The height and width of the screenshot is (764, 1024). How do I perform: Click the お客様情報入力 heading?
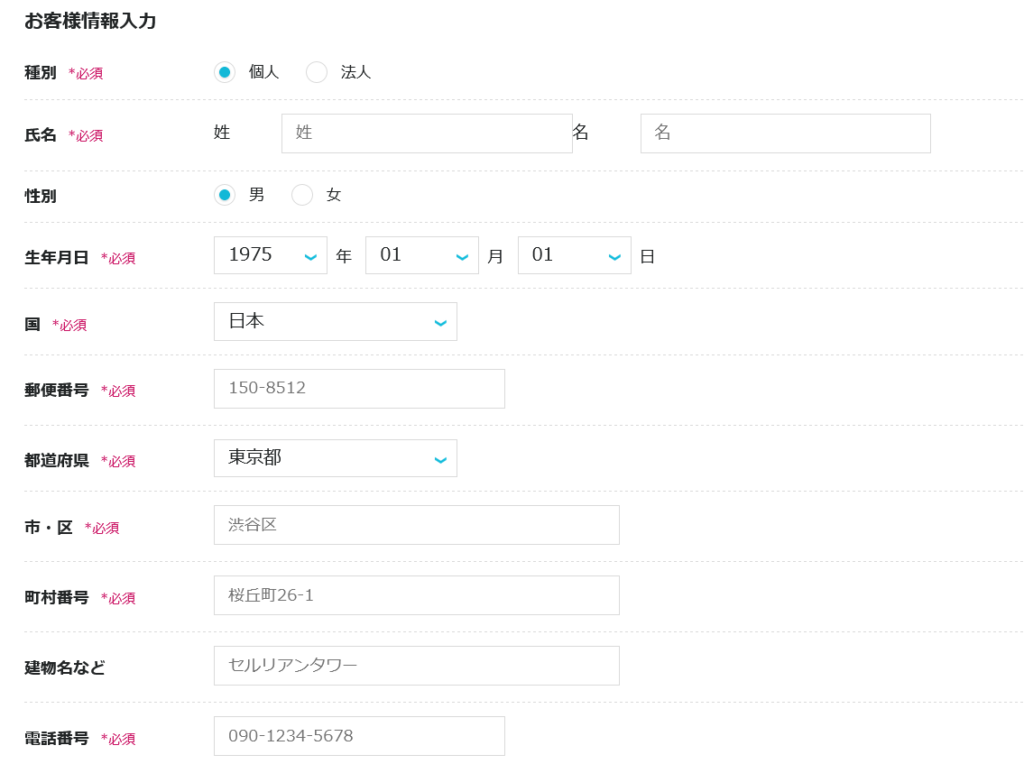click(x=90, y=21)
